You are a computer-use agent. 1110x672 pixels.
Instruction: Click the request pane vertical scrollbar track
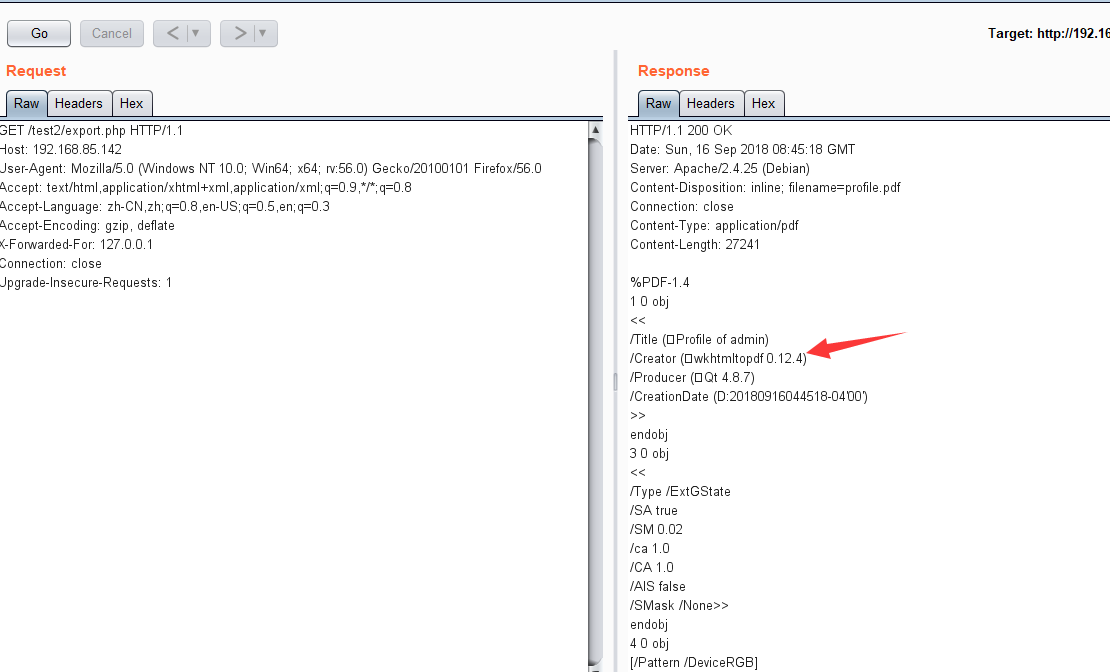(x=595, y=404)
